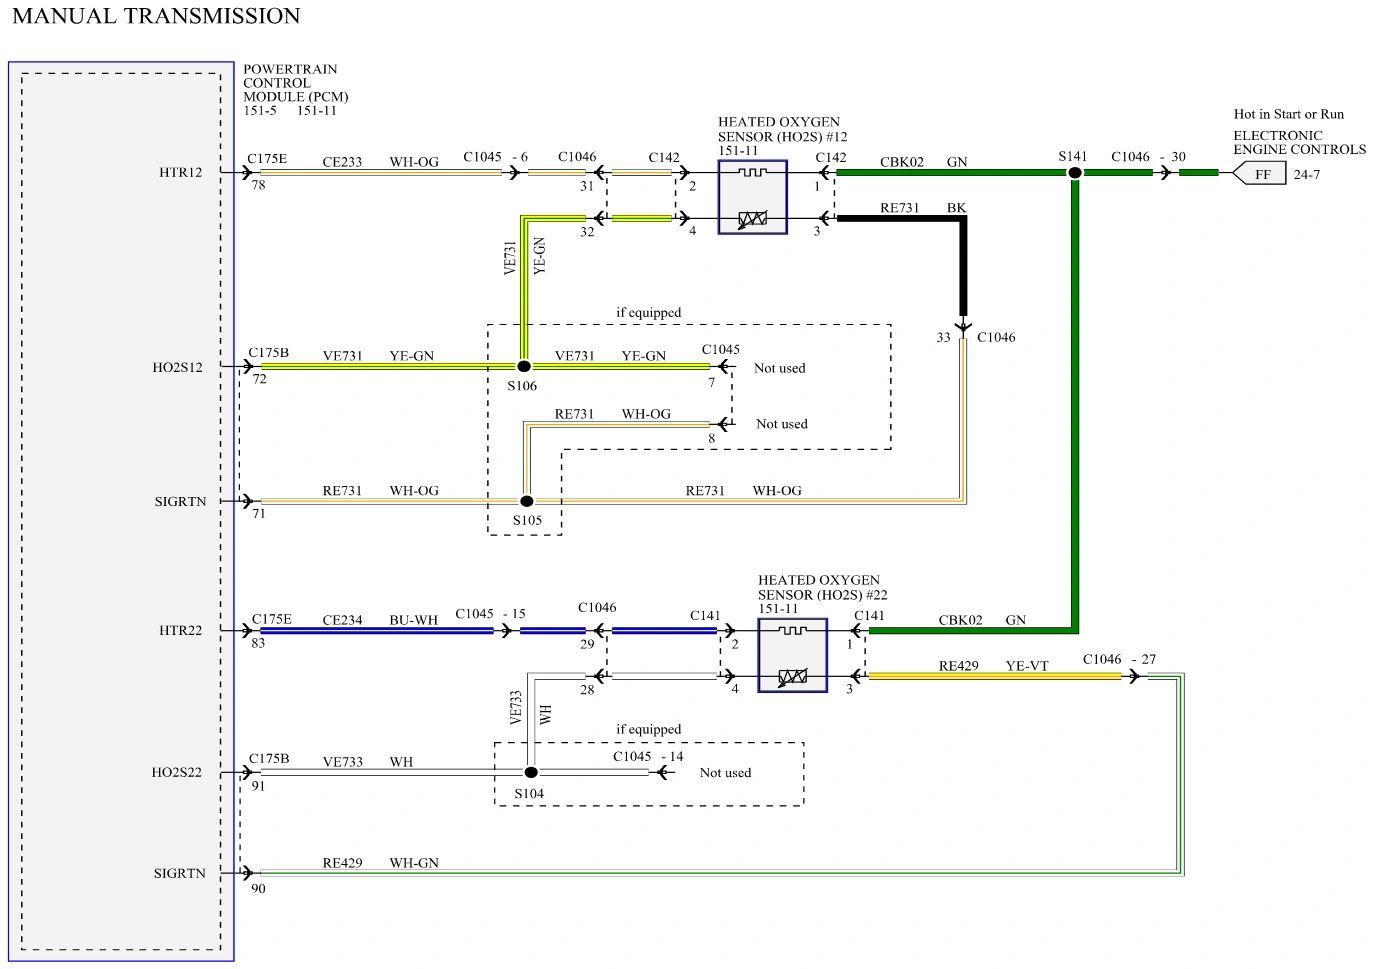Select the HEATED OXYGEN SENSOR (HO2S) #22 heading

[822, 587]
